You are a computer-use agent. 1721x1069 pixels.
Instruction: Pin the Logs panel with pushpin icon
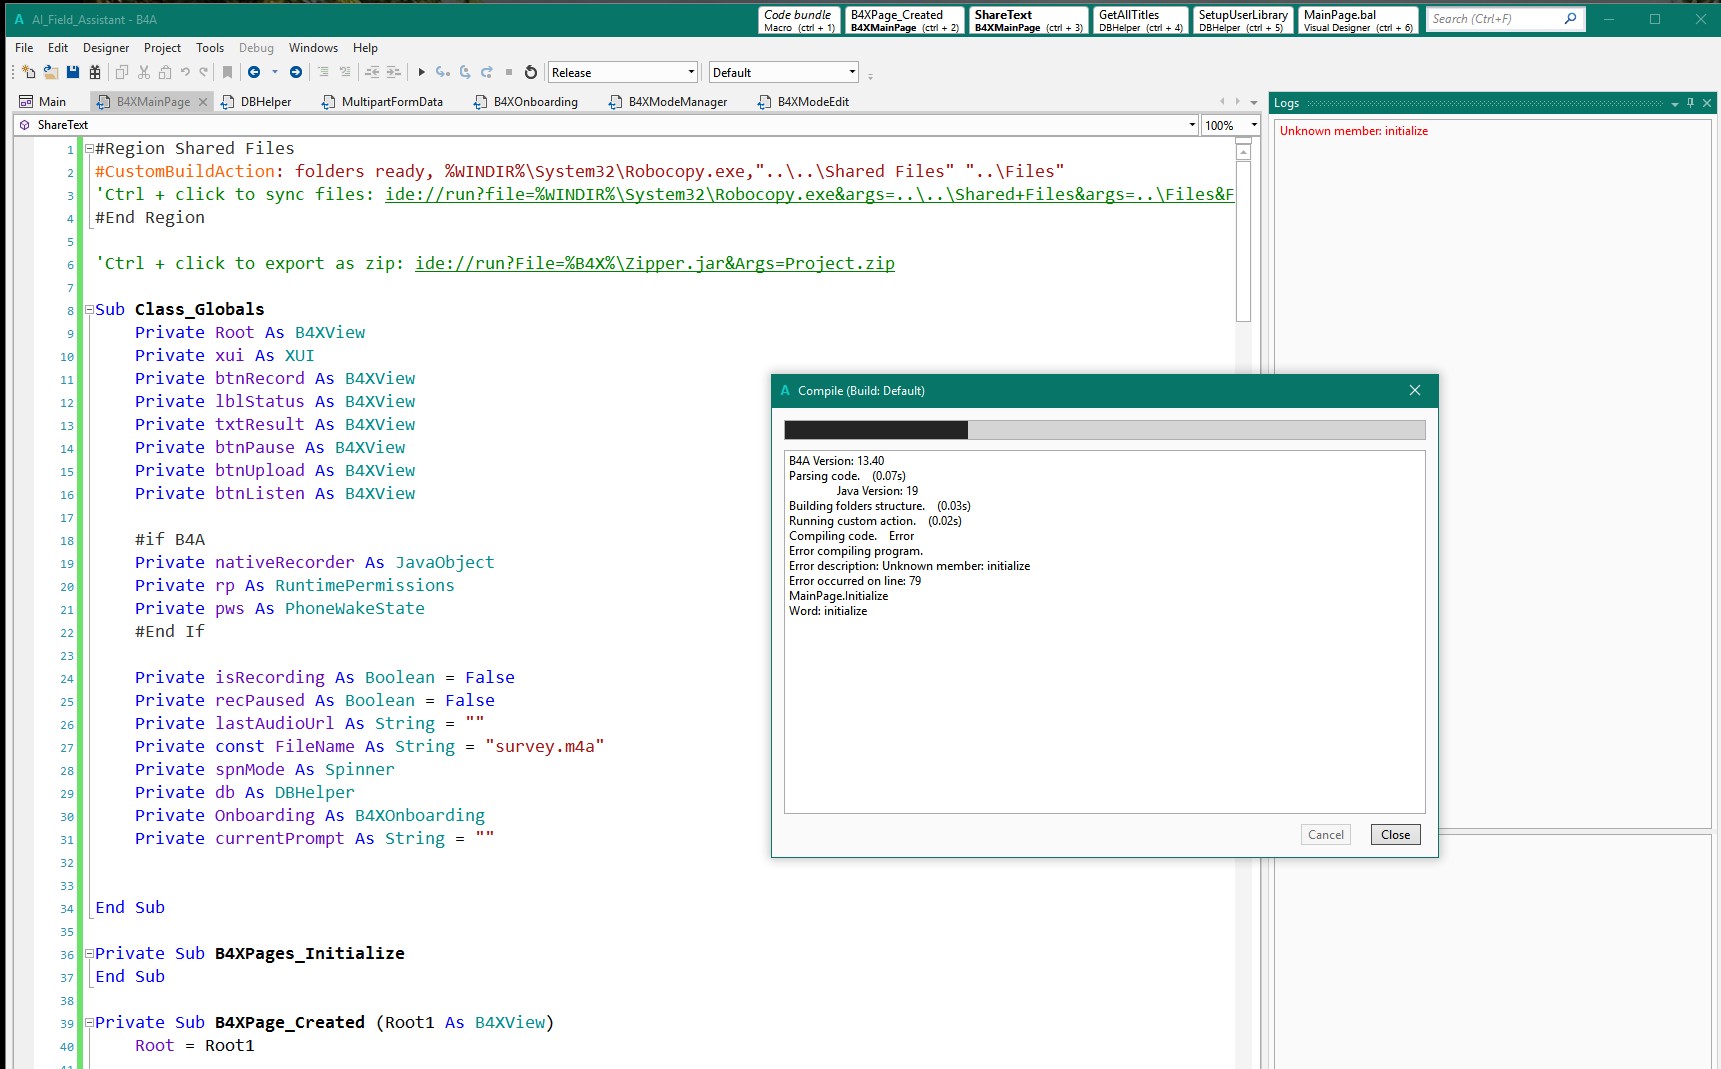pyautogui.click(x=1690, y=103)
